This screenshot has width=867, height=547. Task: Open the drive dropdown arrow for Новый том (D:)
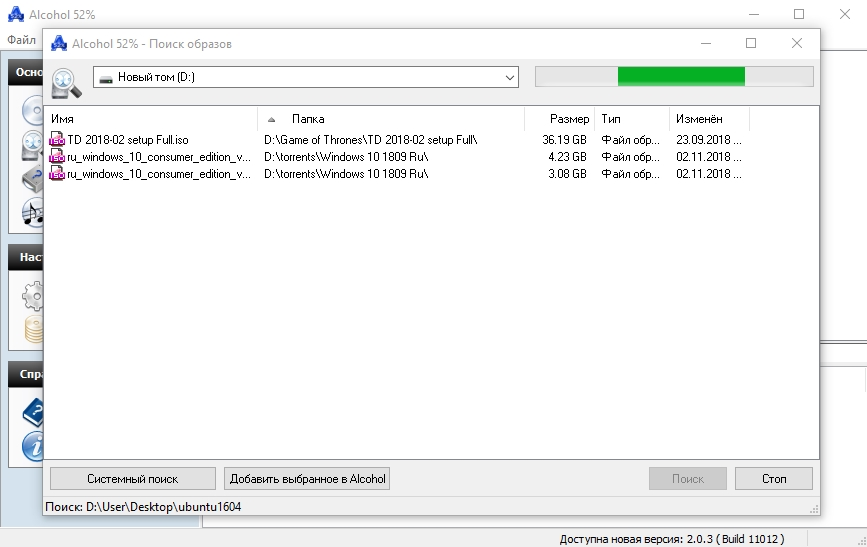510,77
